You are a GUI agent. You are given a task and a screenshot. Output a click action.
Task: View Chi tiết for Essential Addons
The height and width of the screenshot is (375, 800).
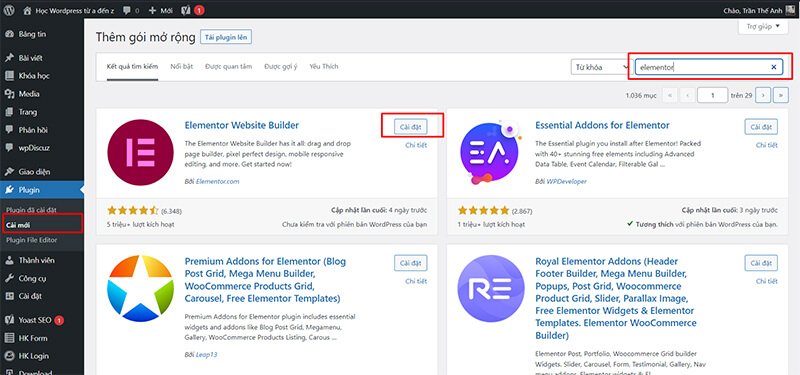click(767, 145)
